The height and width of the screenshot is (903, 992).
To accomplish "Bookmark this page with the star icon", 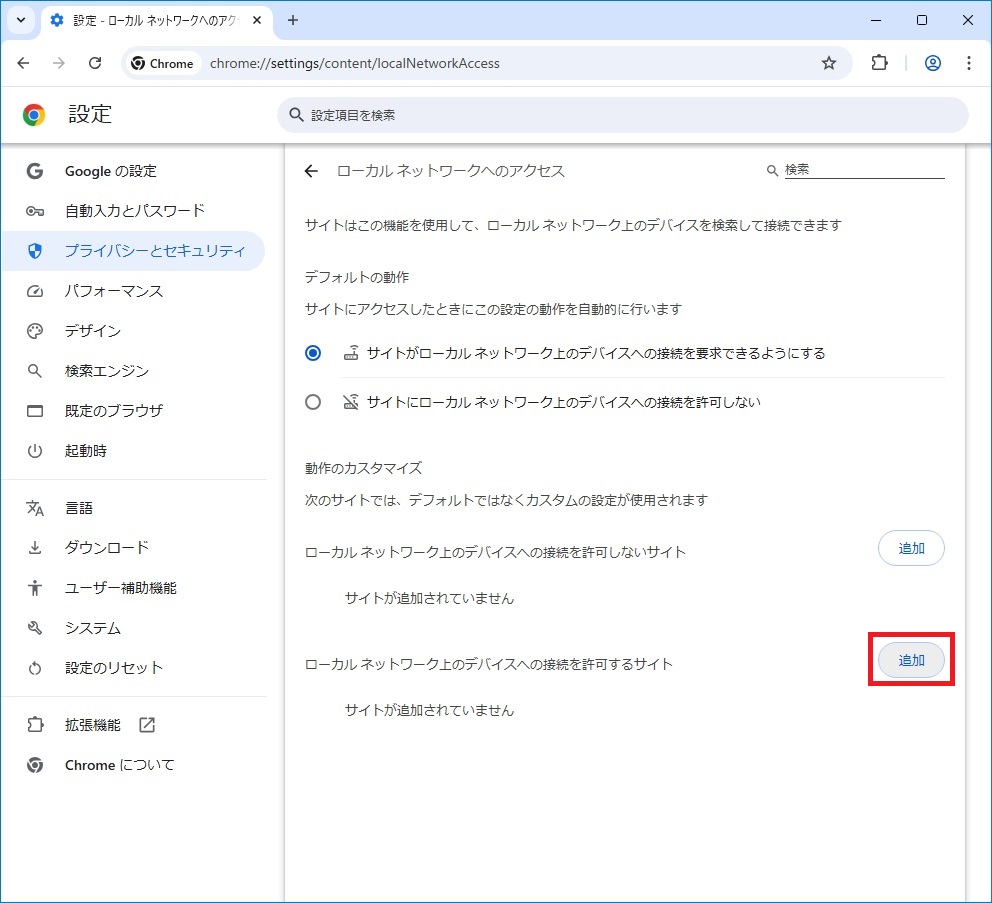I will click(828, 62).
